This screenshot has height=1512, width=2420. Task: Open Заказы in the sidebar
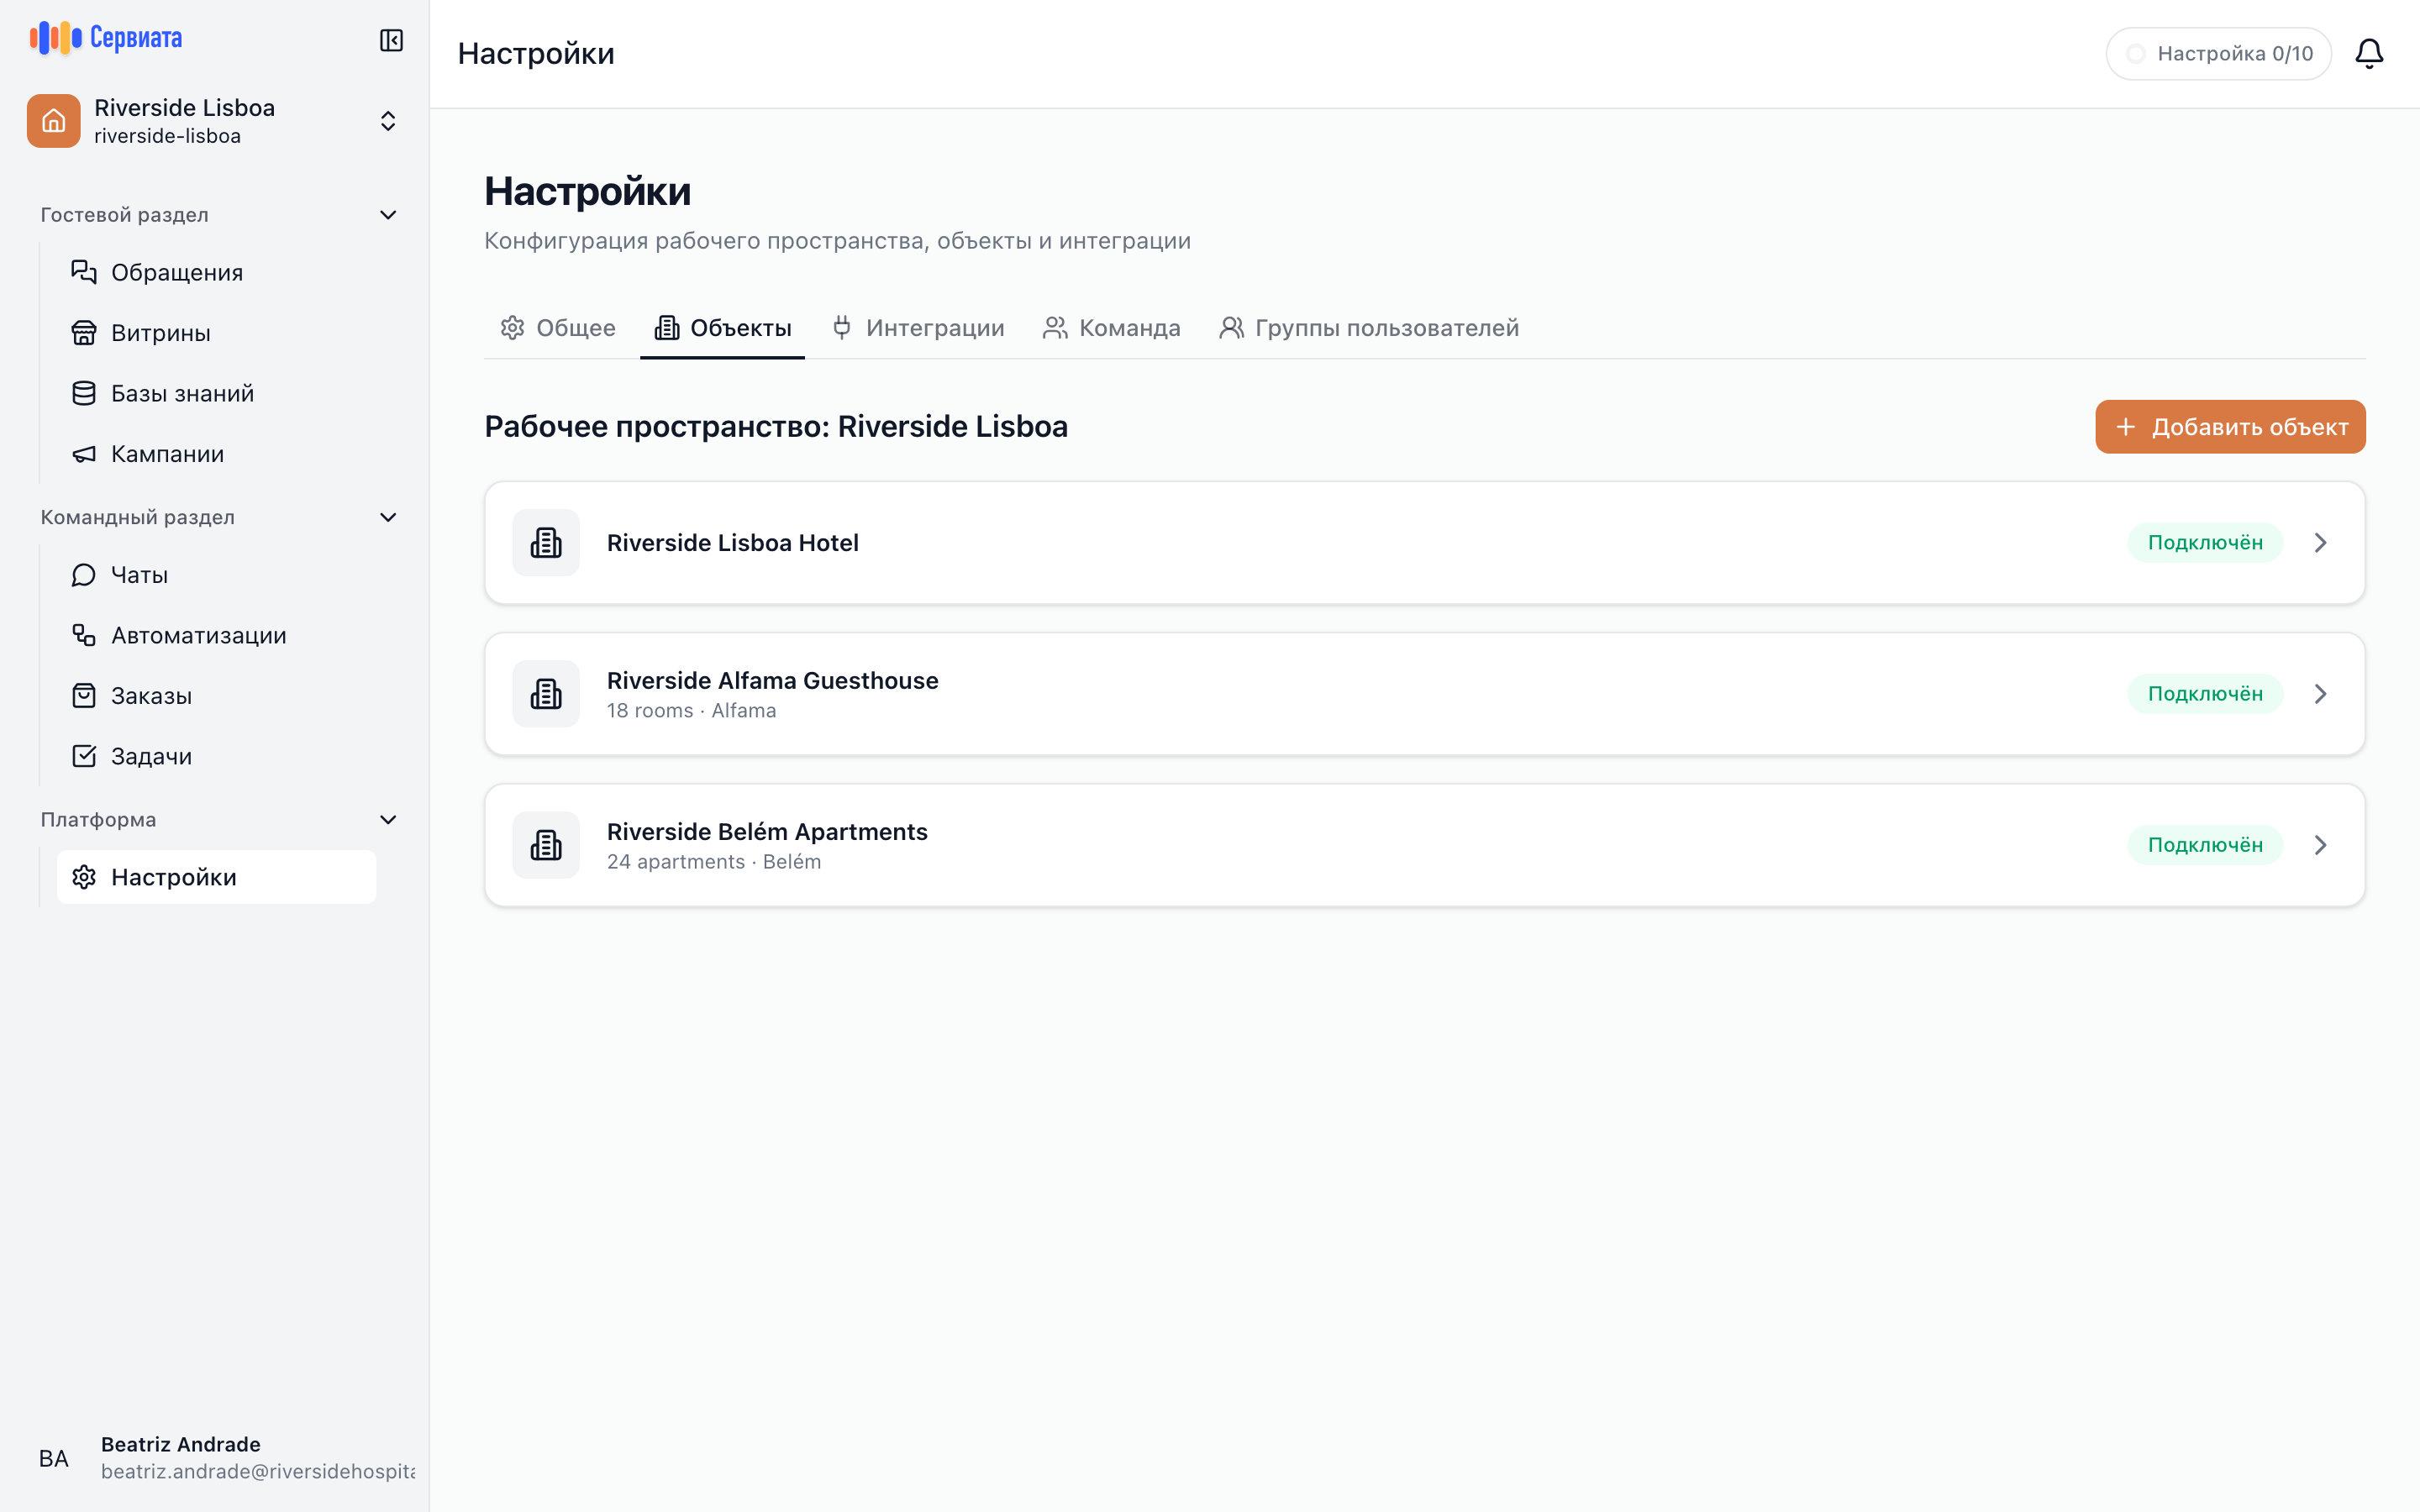click(217, 696)
